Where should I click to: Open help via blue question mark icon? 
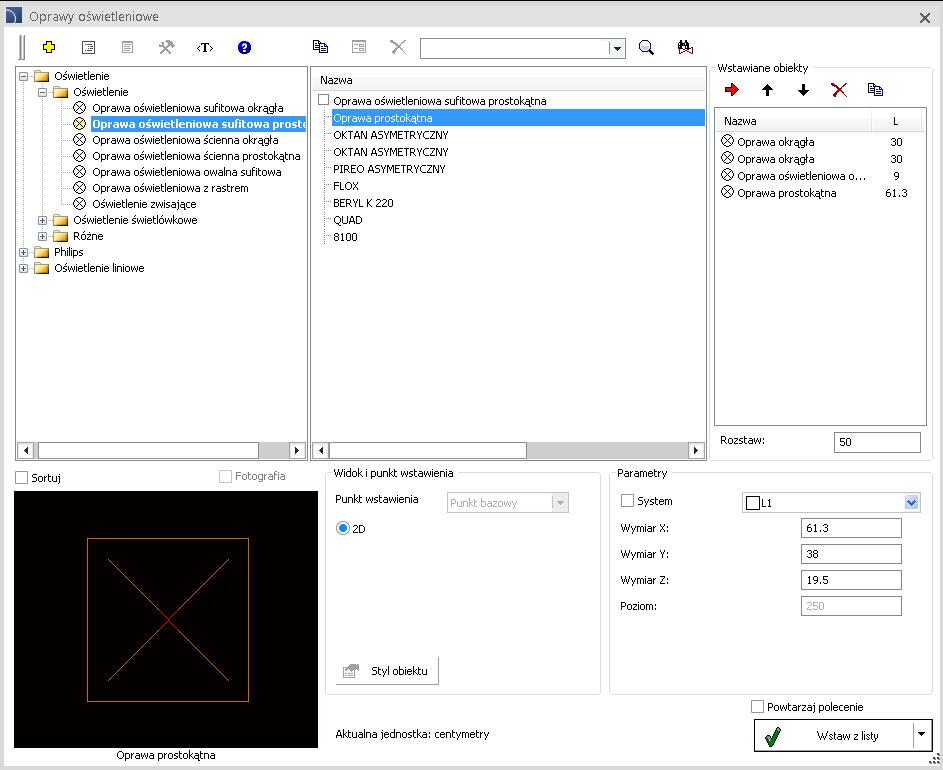click(244, 47)
